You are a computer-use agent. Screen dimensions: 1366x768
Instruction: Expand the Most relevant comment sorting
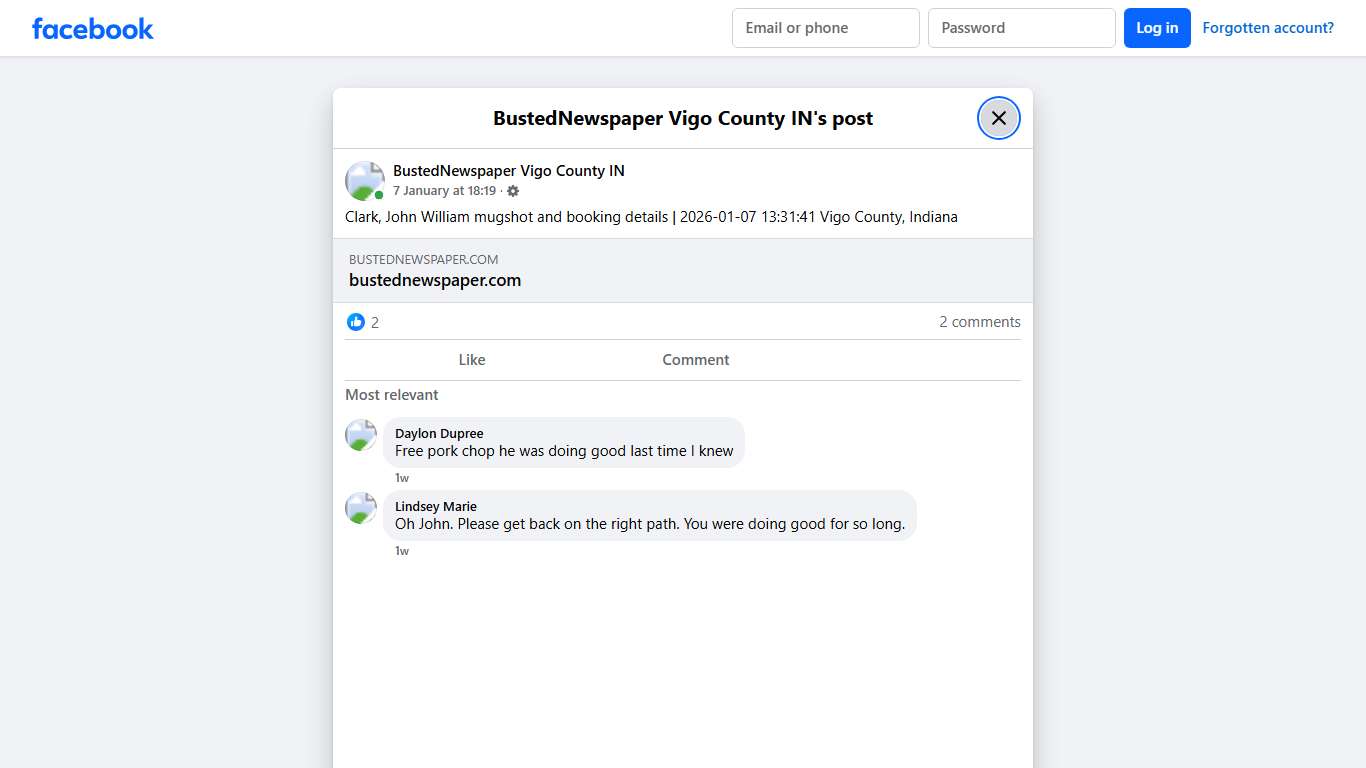pos(392,395)
